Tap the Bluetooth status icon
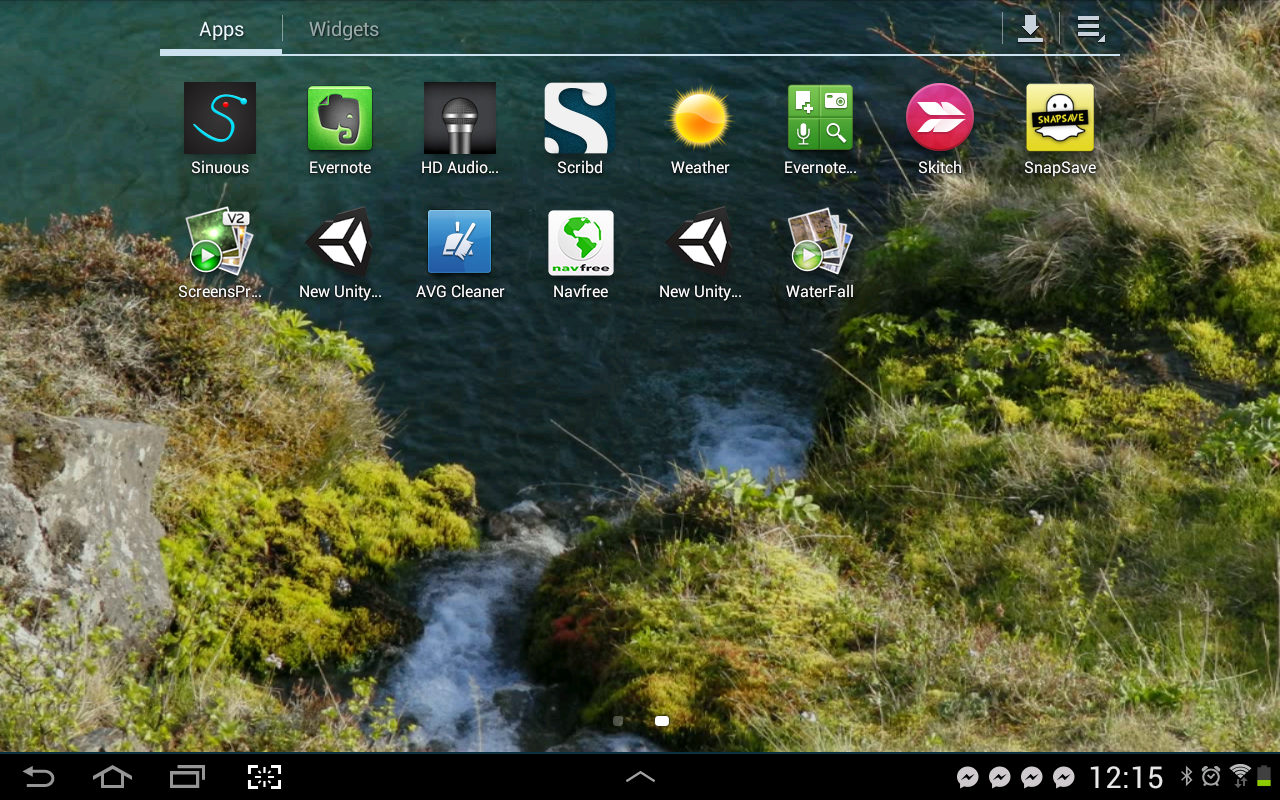 1187,776
